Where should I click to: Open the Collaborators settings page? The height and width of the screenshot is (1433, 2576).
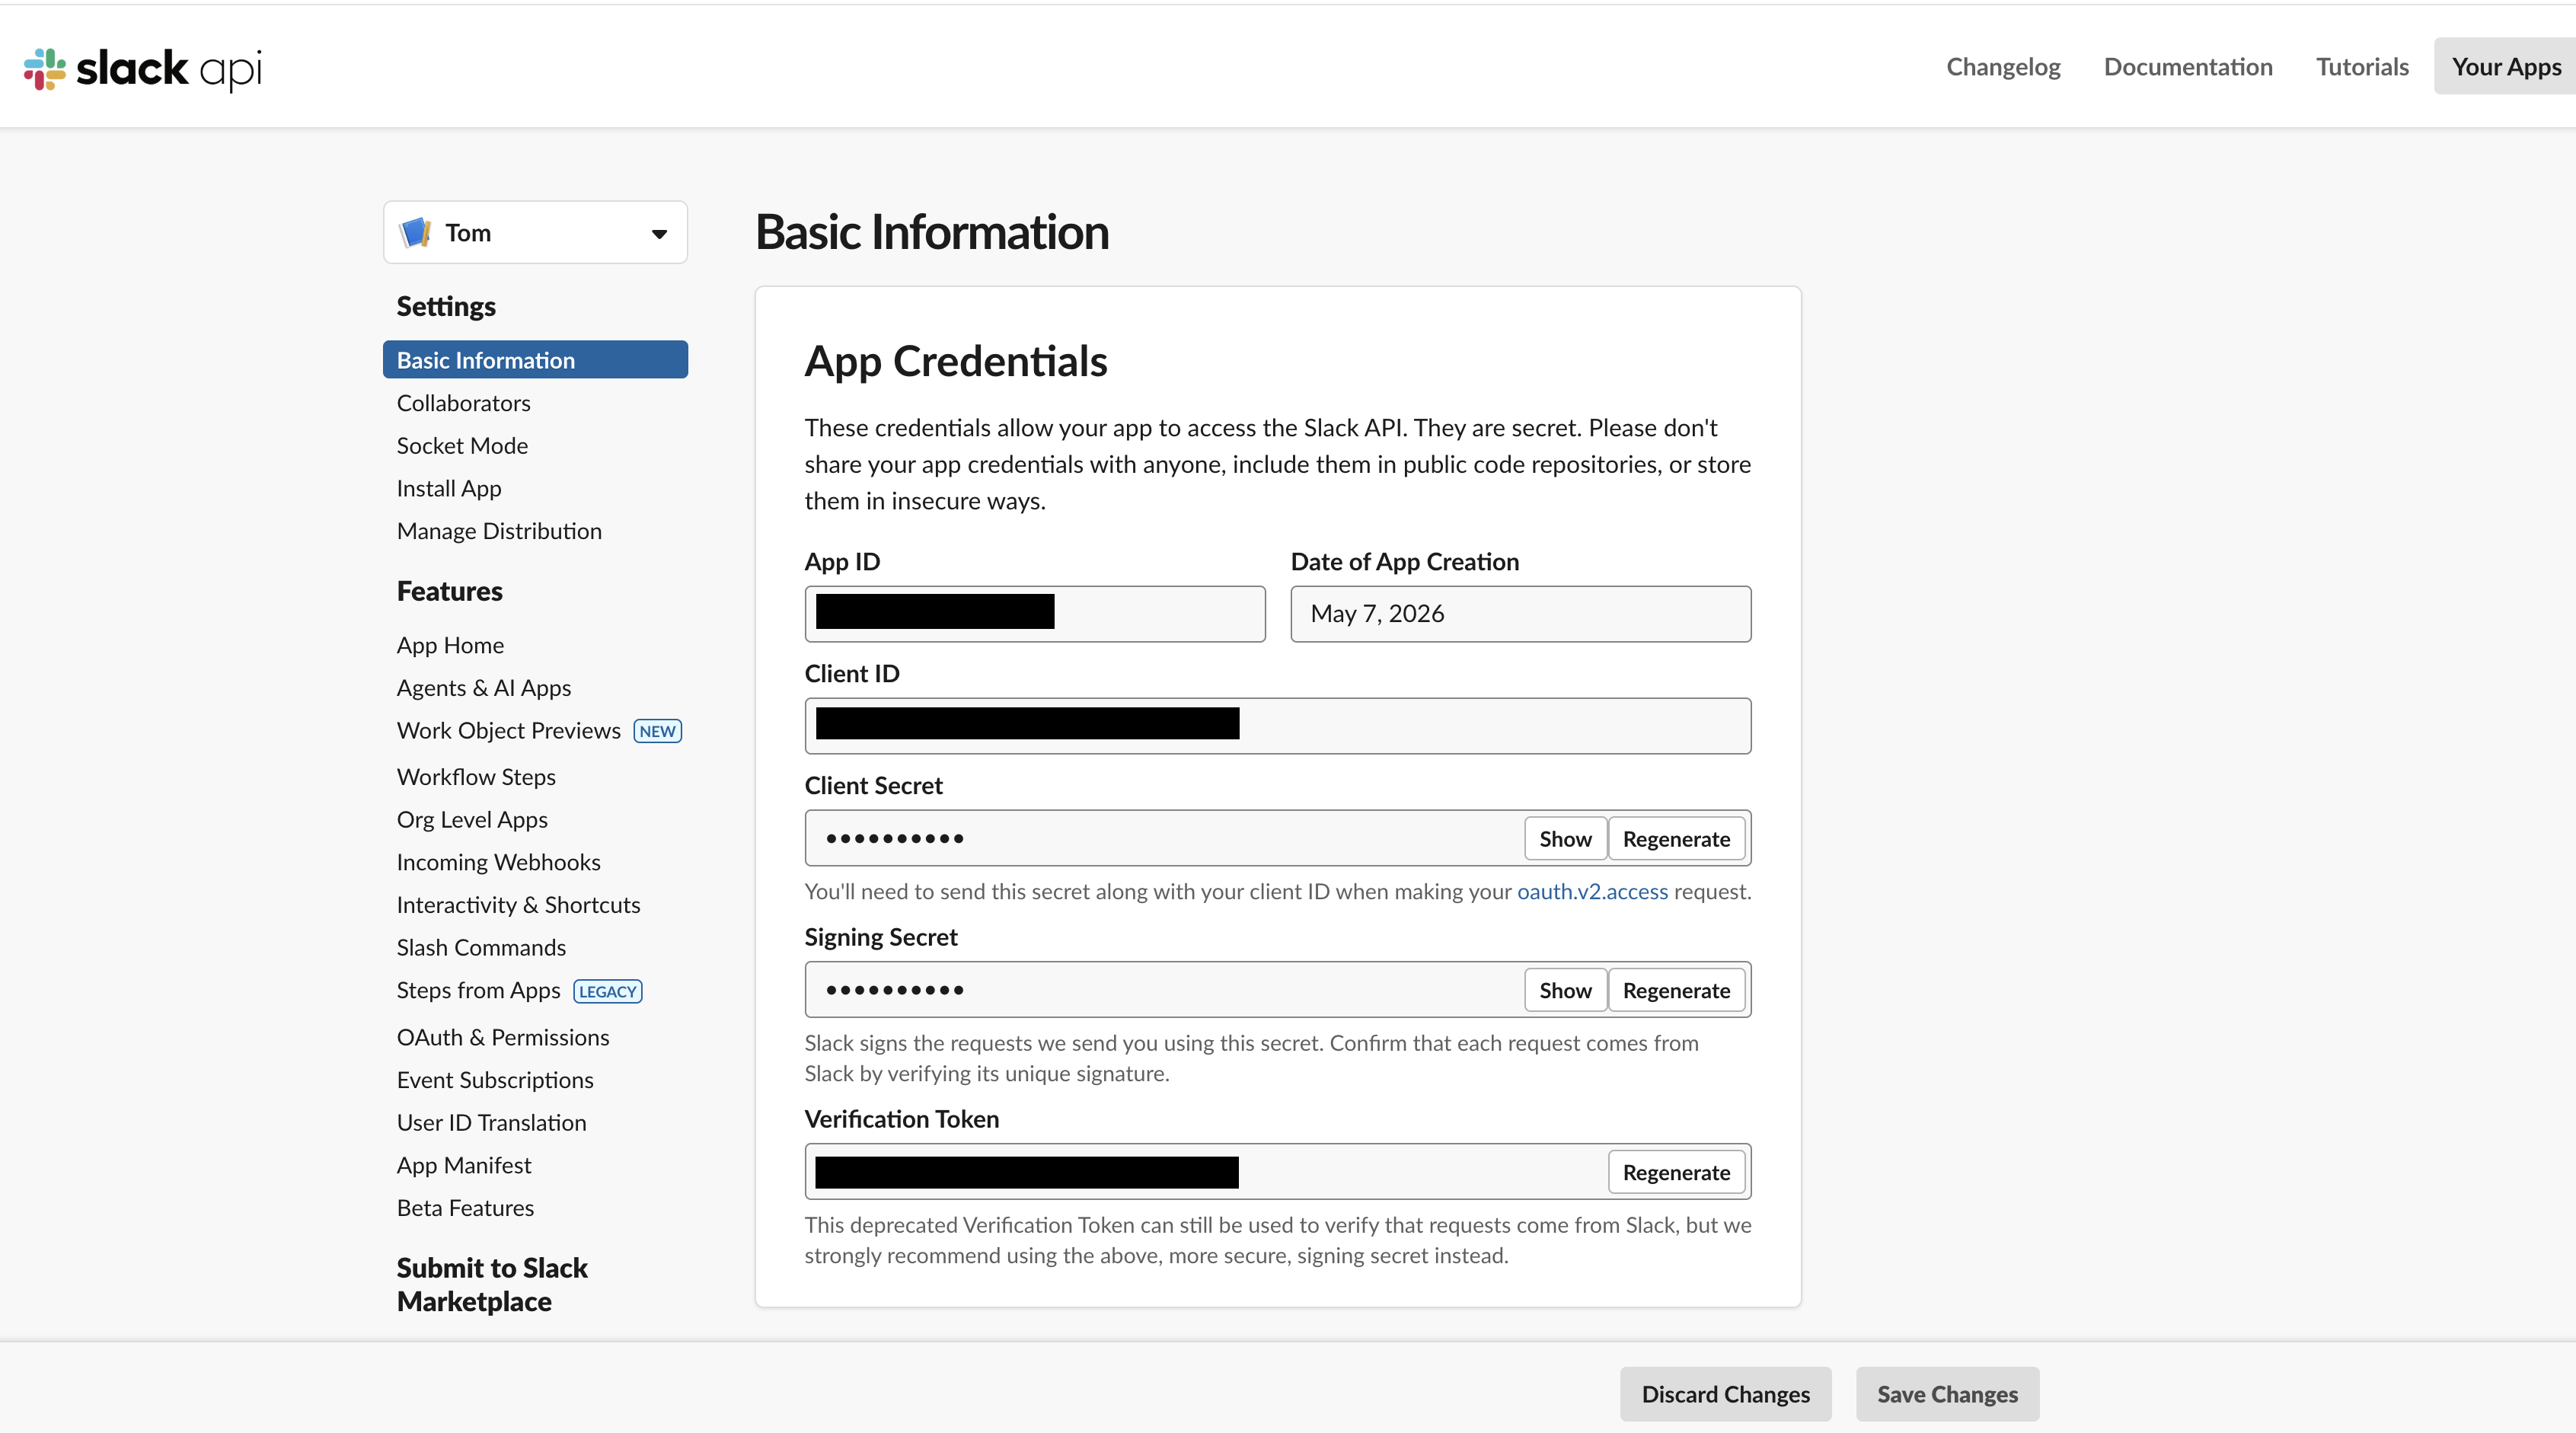(463, 403)
